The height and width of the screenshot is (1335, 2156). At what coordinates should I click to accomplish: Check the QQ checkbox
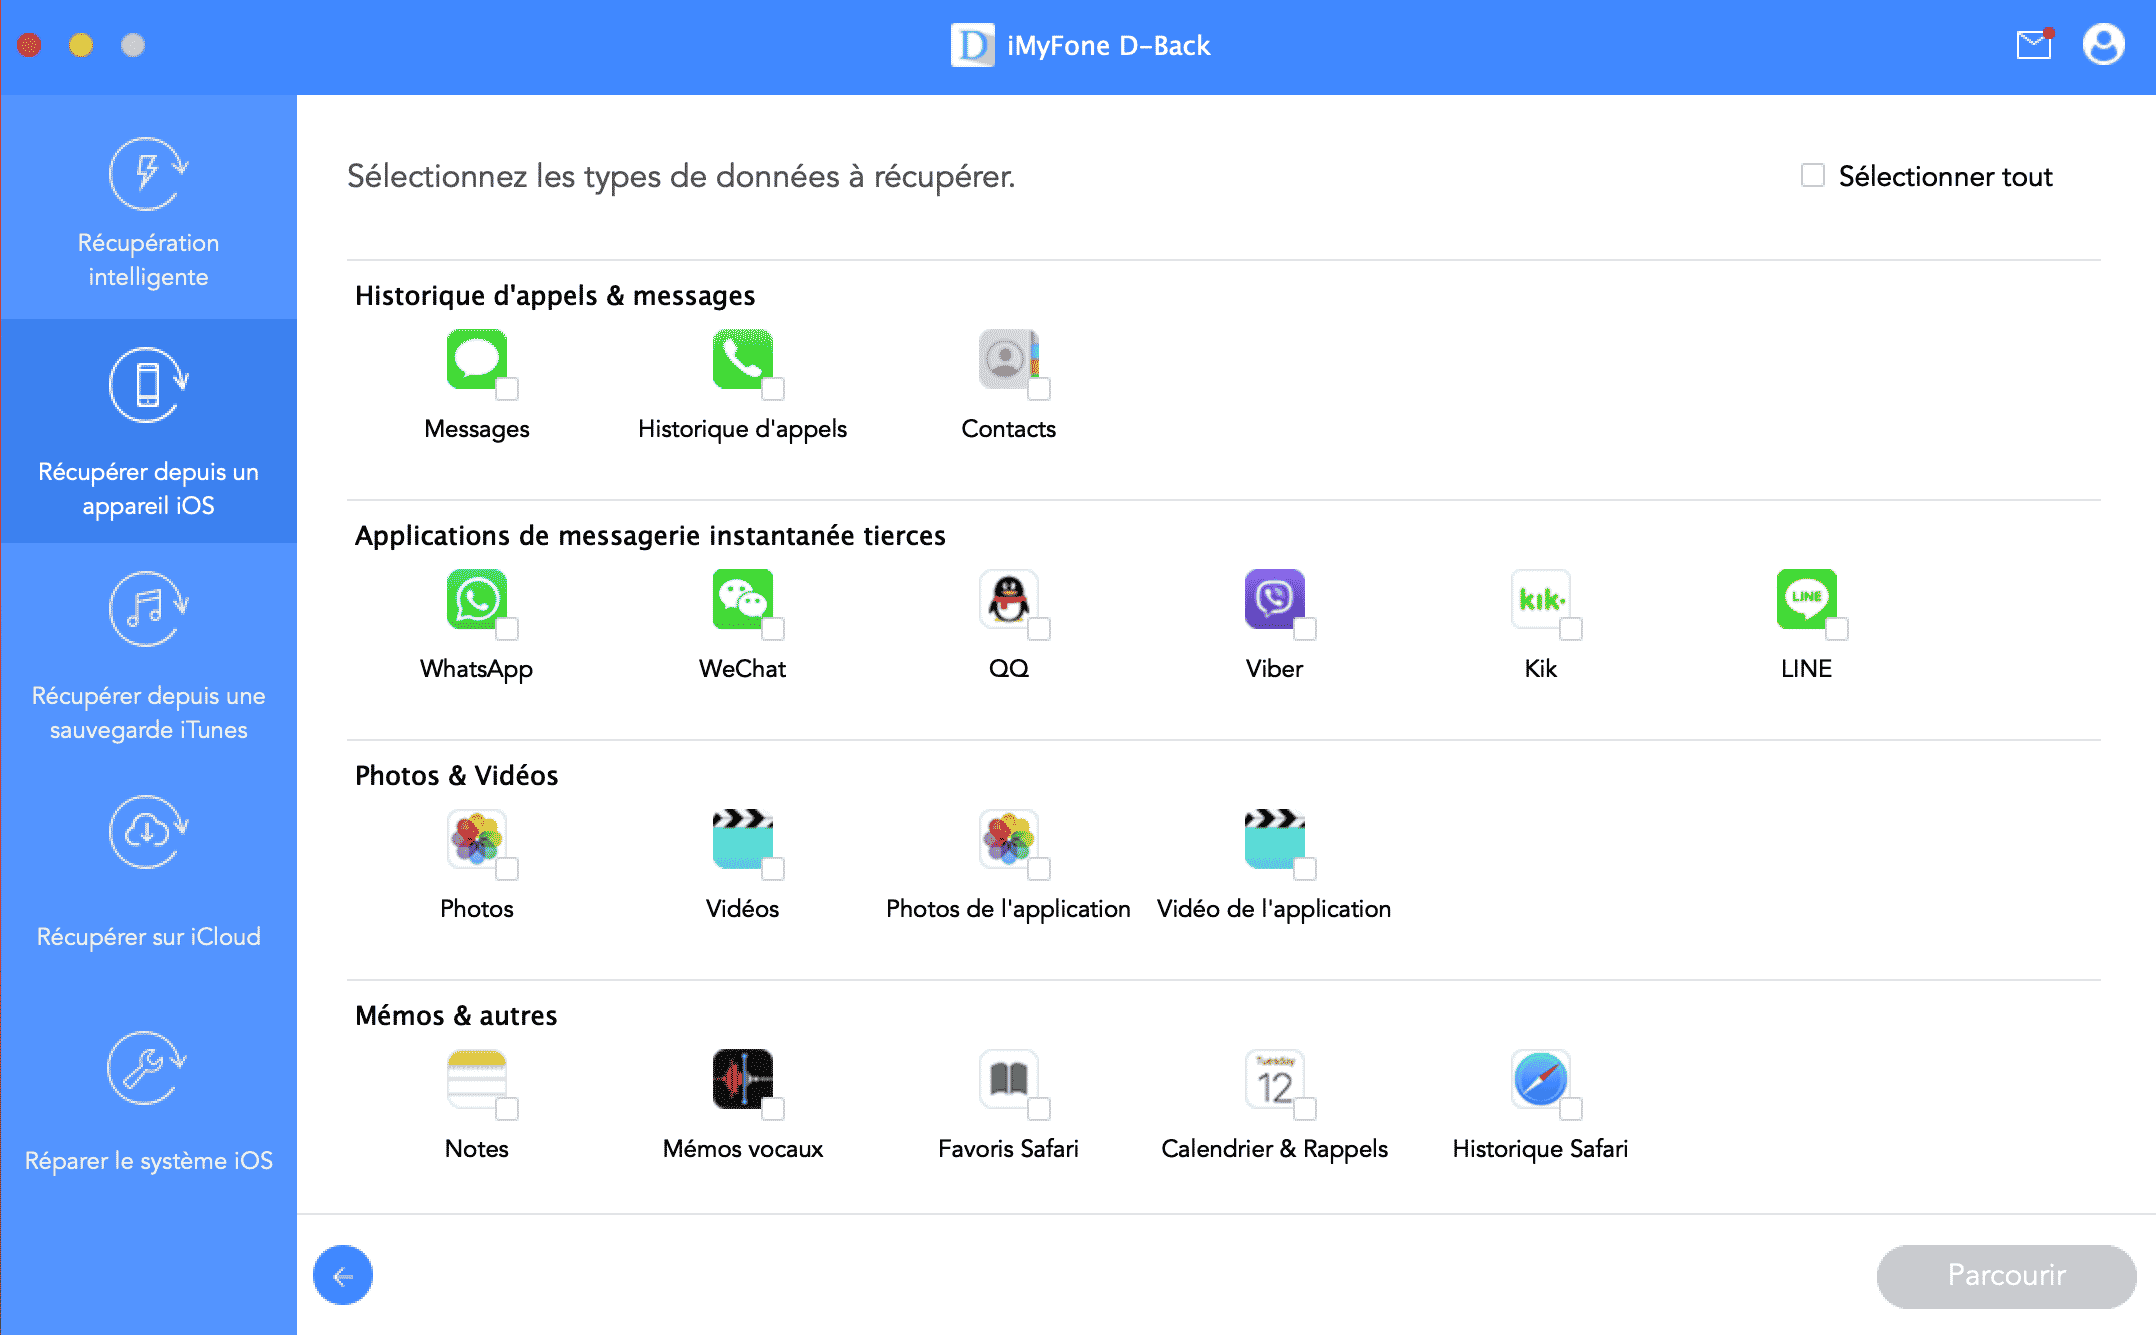(1039, 629)
